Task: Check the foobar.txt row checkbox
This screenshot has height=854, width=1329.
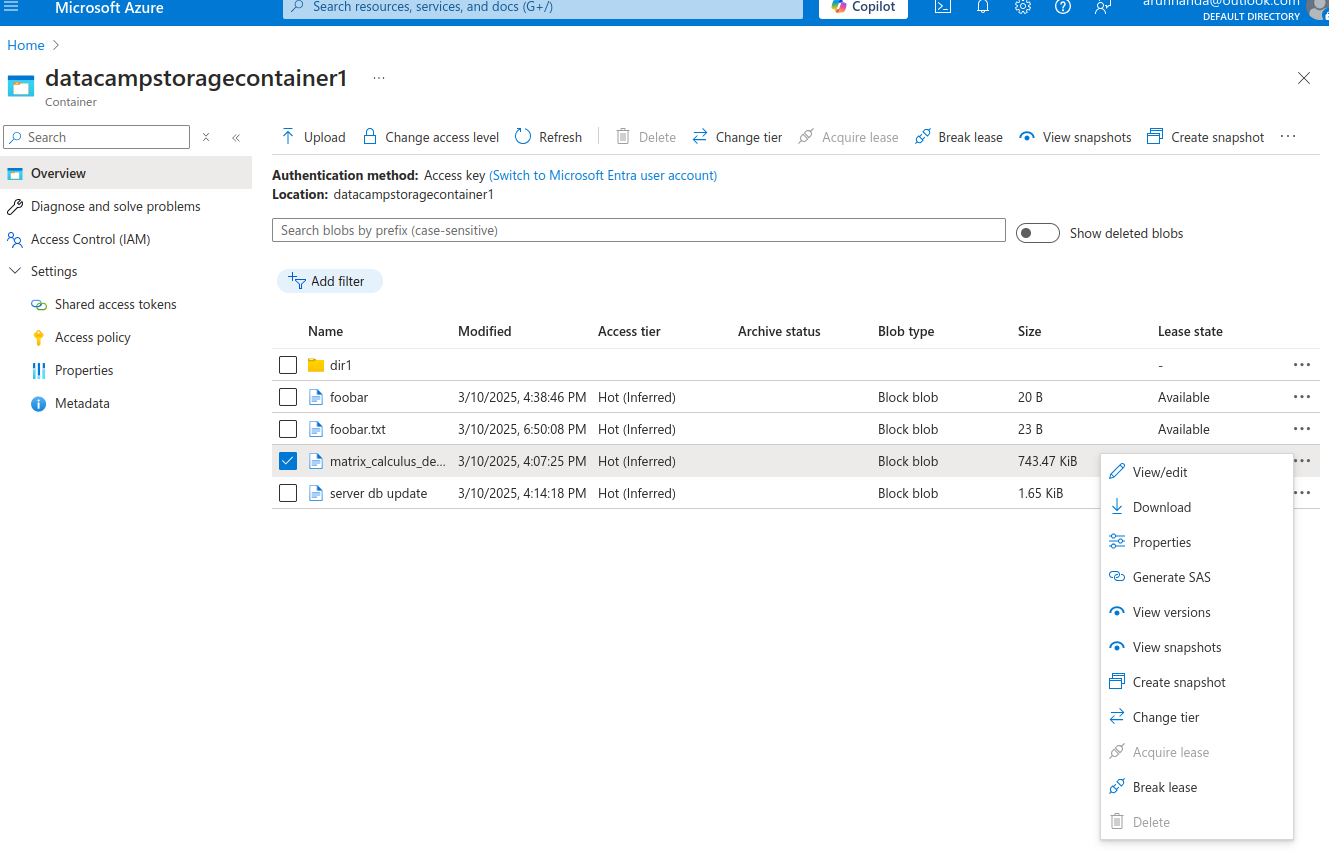Action: (x=288, y=429)
